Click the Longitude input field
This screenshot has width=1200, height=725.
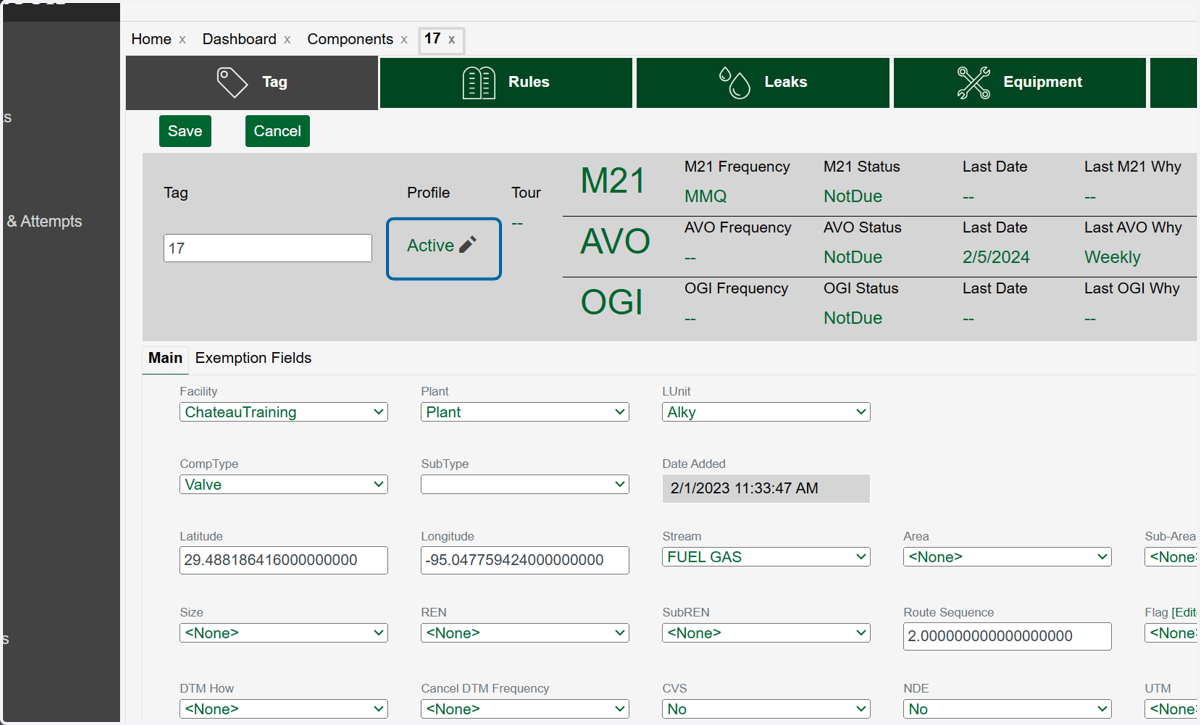pos(525,560)
